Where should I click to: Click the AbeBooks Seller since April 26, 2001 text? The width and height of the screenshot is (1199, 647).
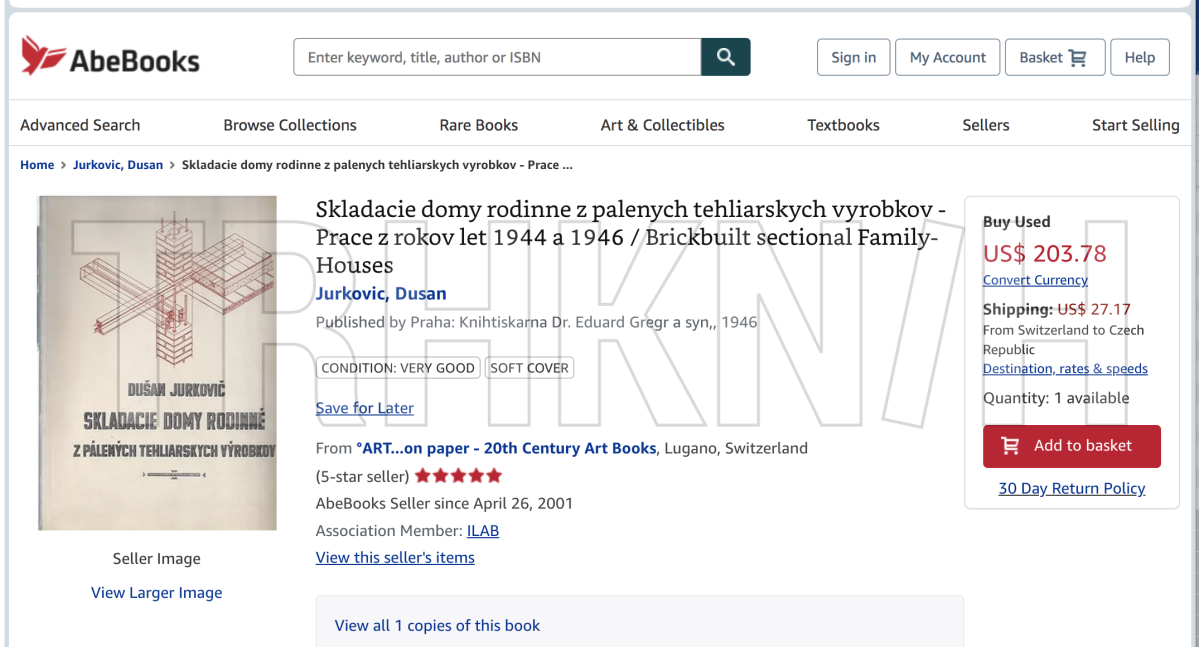click(x=444, y=503)
